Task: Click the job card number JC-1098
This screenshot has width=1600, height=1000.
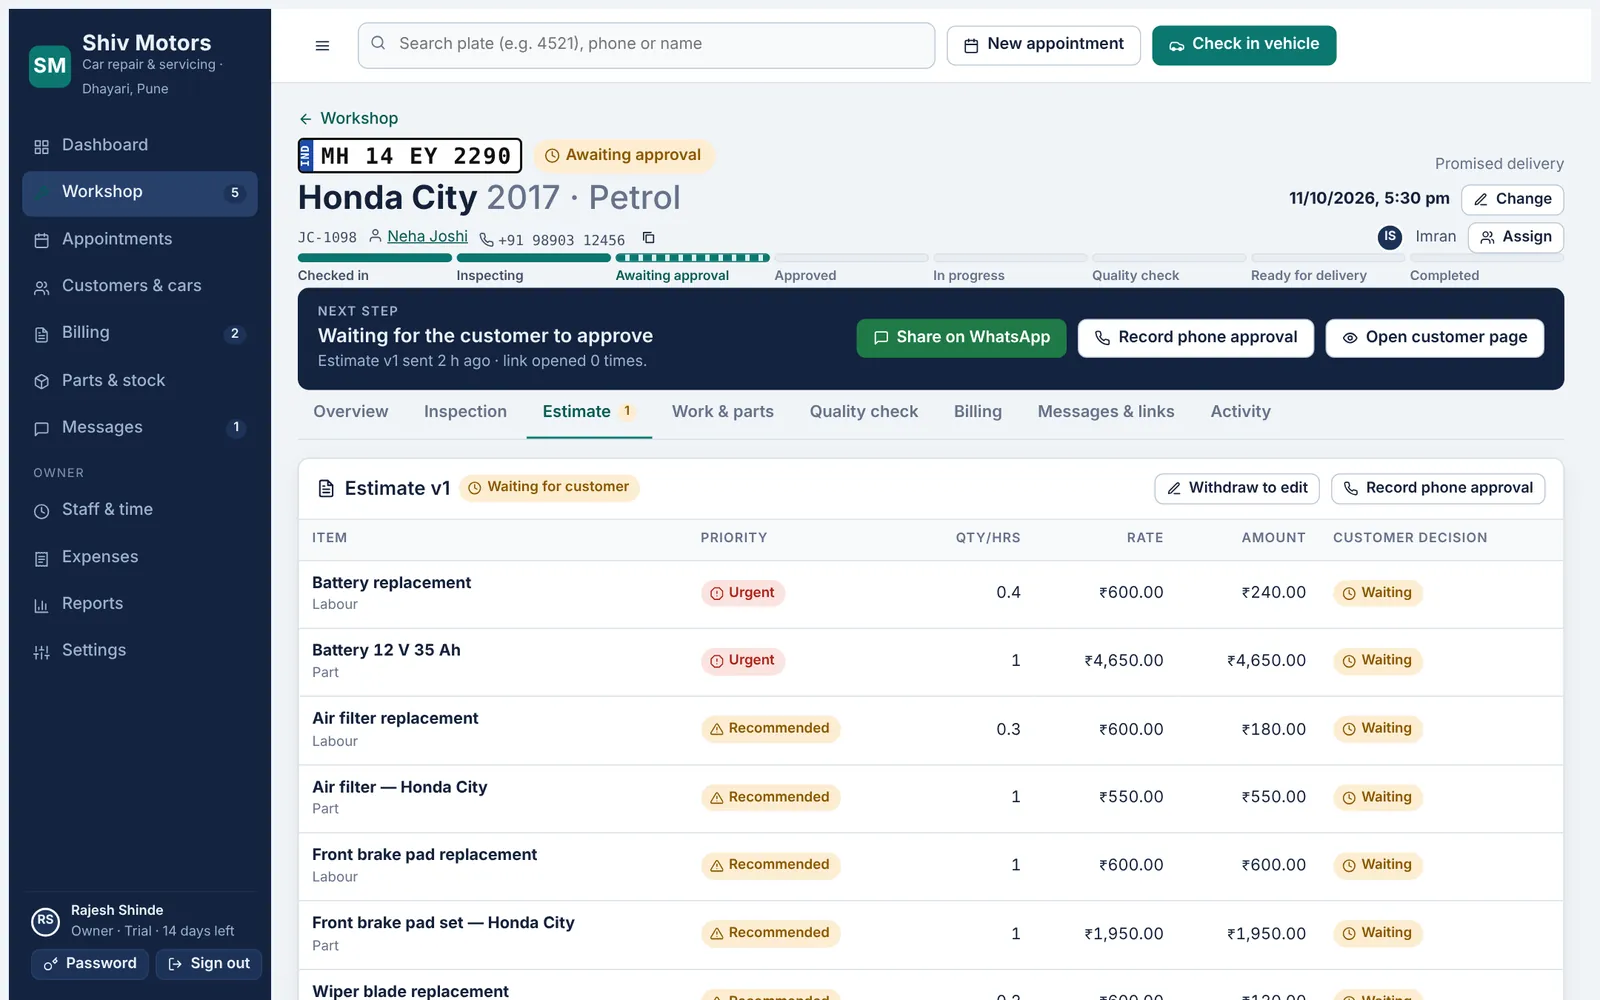Action: [327, 238]
